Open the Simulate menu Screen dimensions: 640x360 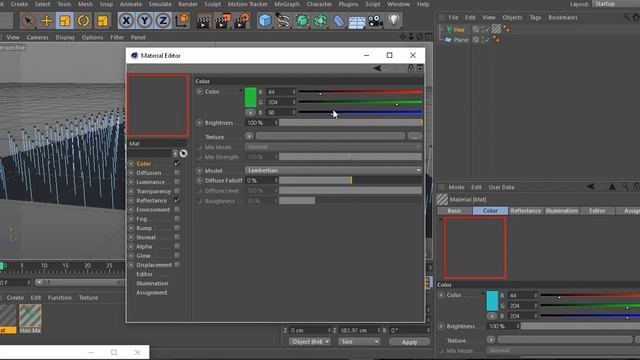click(x=160, y=4)
